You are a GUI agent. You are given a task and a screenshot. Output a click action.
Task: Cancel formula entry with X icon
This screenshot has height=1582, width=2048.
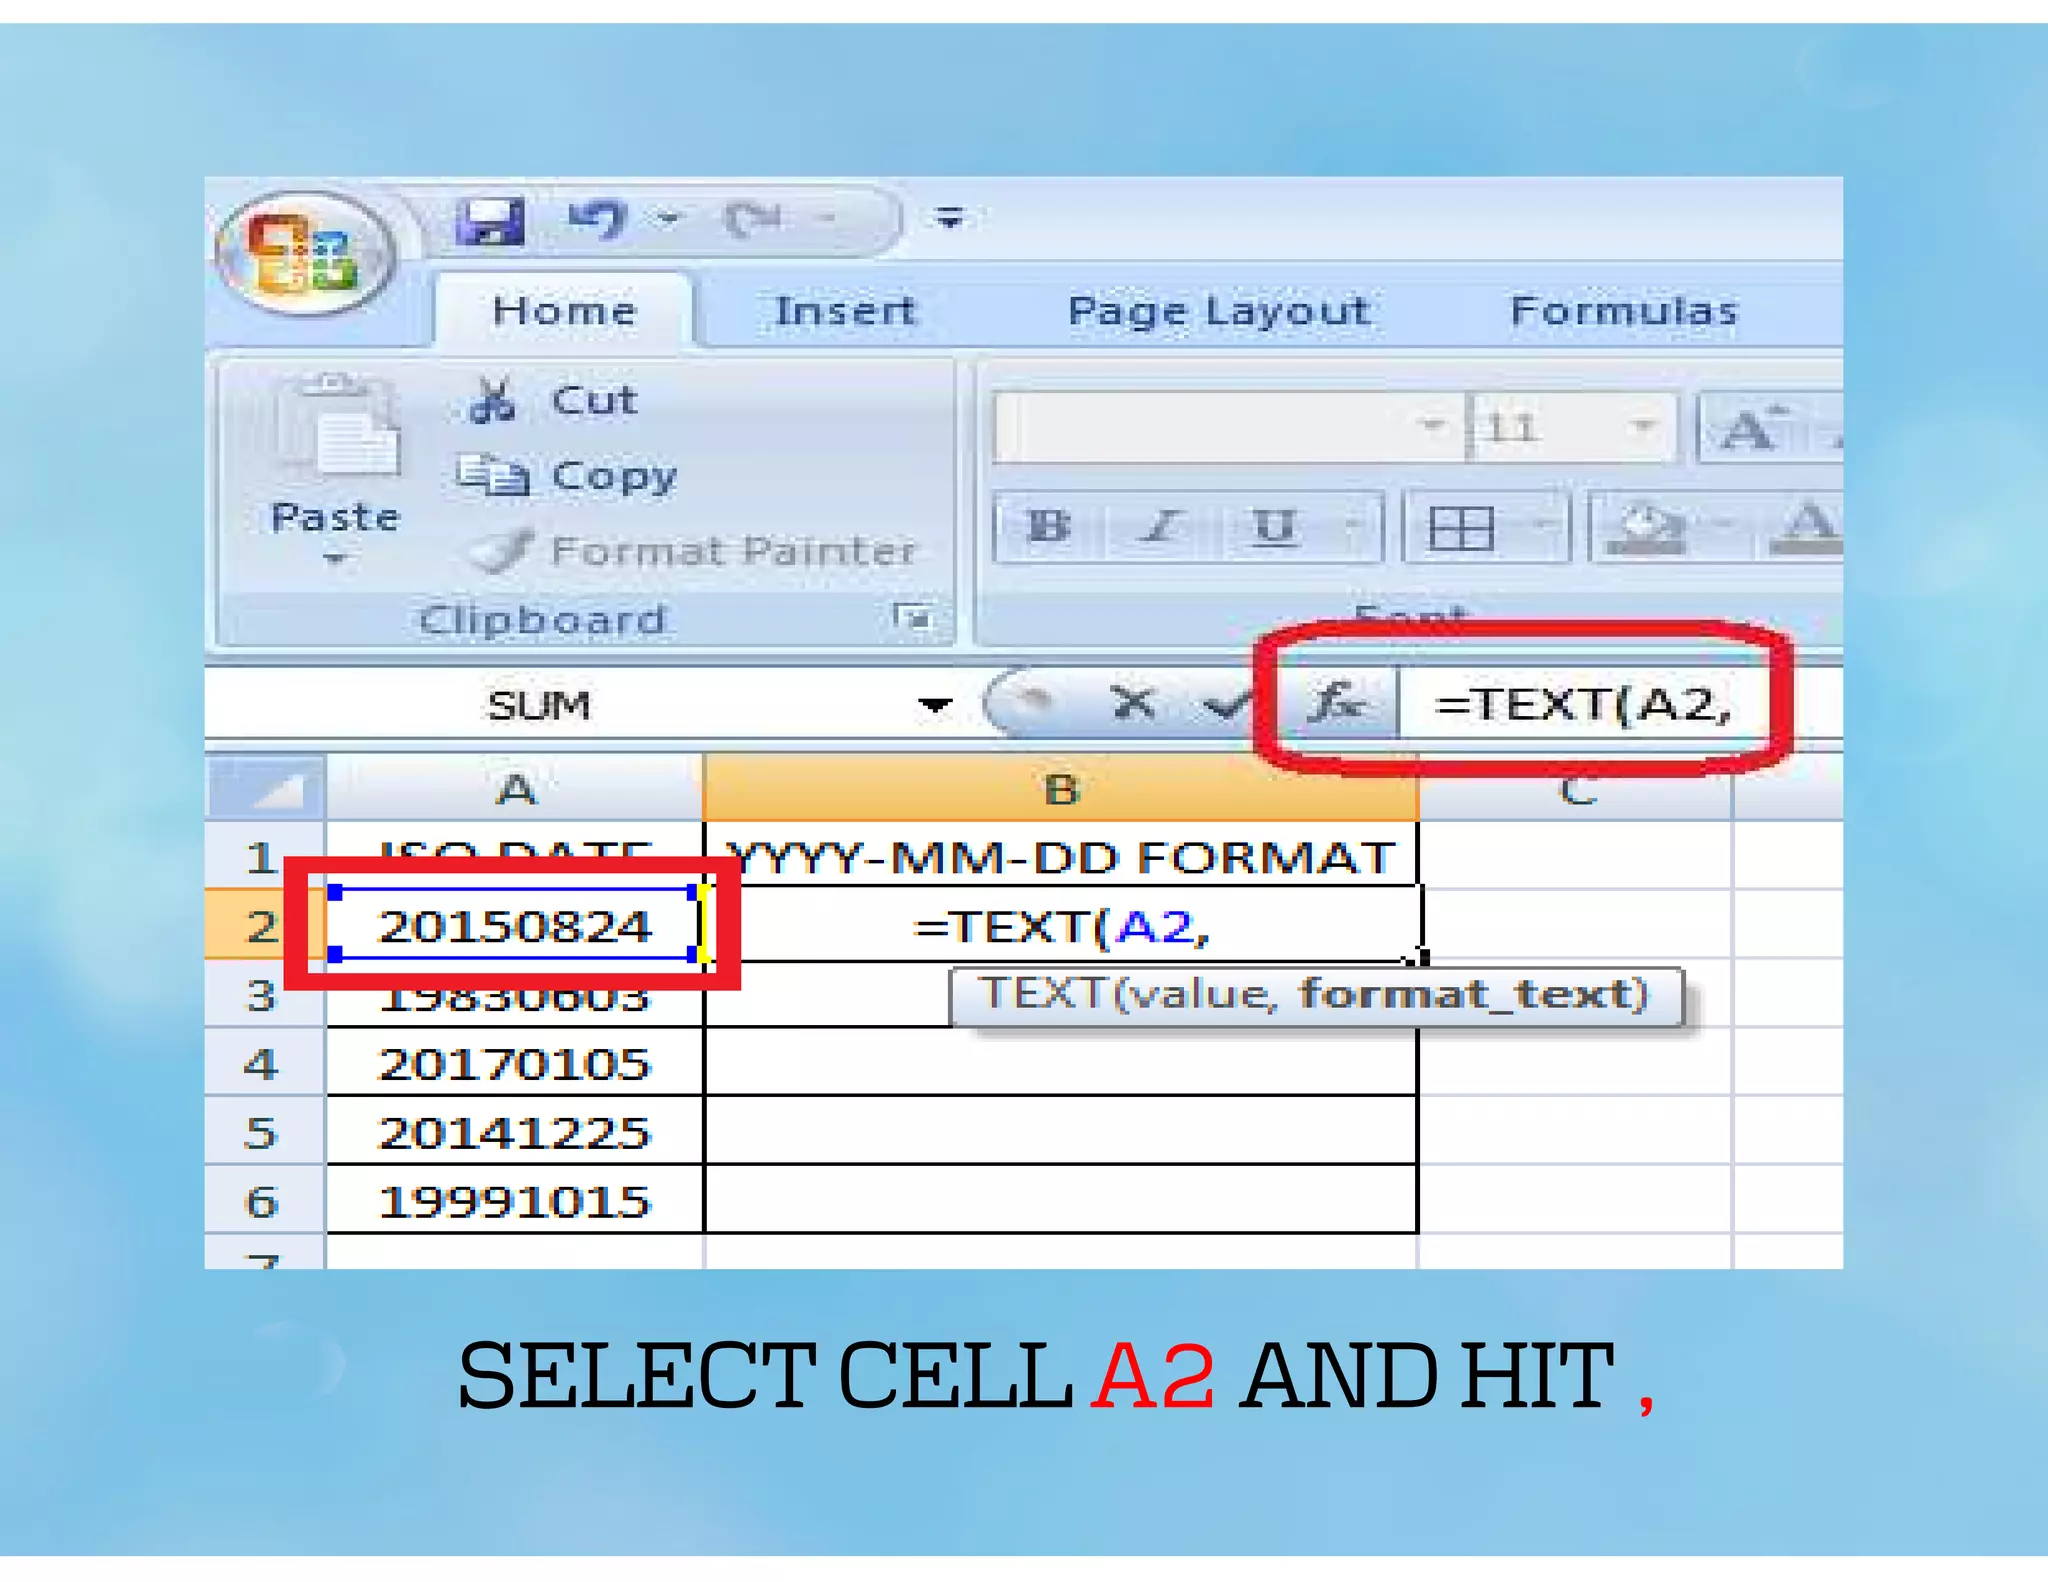(x=1133, y=703)
